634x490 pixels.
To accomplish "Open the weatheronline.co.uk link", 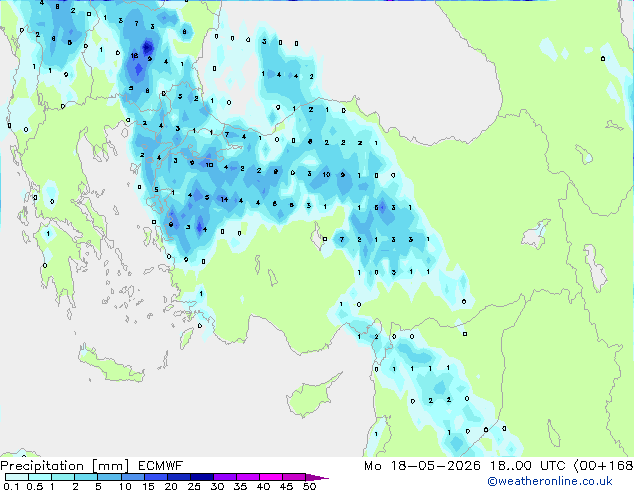I will point(550,481).
